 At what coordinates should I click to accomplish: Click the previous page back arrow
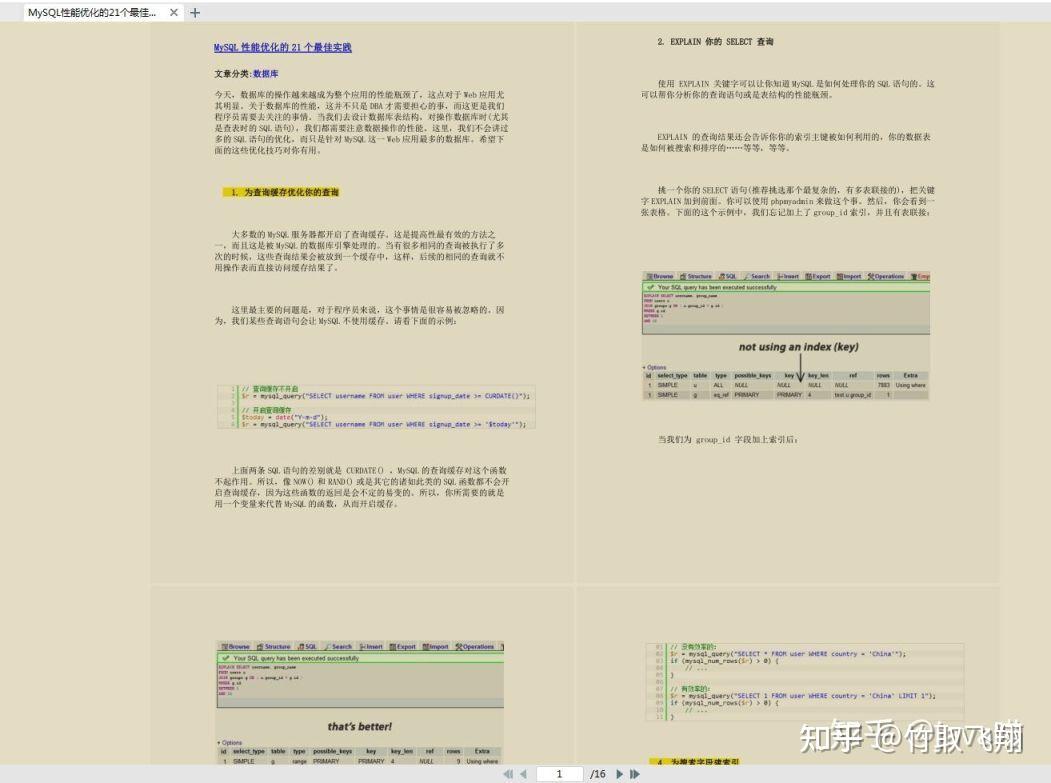point(523,773)
